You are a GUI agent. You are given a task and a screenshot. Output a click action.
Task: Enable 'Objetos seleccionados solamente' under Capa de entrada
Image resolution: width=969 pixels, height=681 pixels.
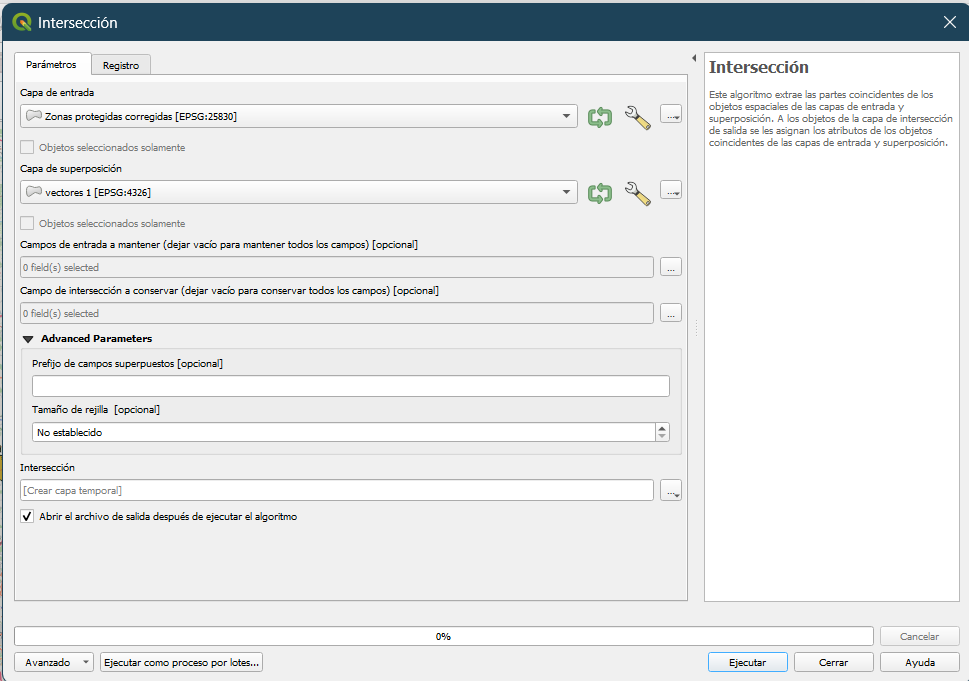(x=27, y=148)
